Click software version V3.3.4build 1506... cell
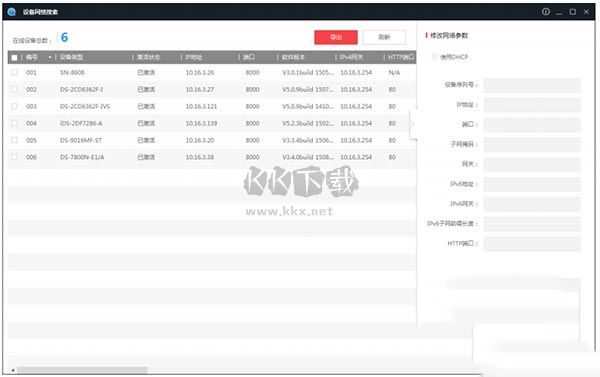Viewport: 600px width, 377px height. tap(308, 140)
